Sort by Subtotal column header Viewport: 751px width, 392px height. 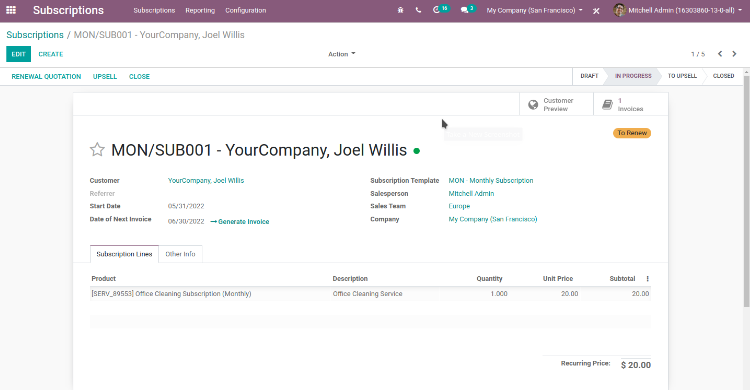click(622, 278)
